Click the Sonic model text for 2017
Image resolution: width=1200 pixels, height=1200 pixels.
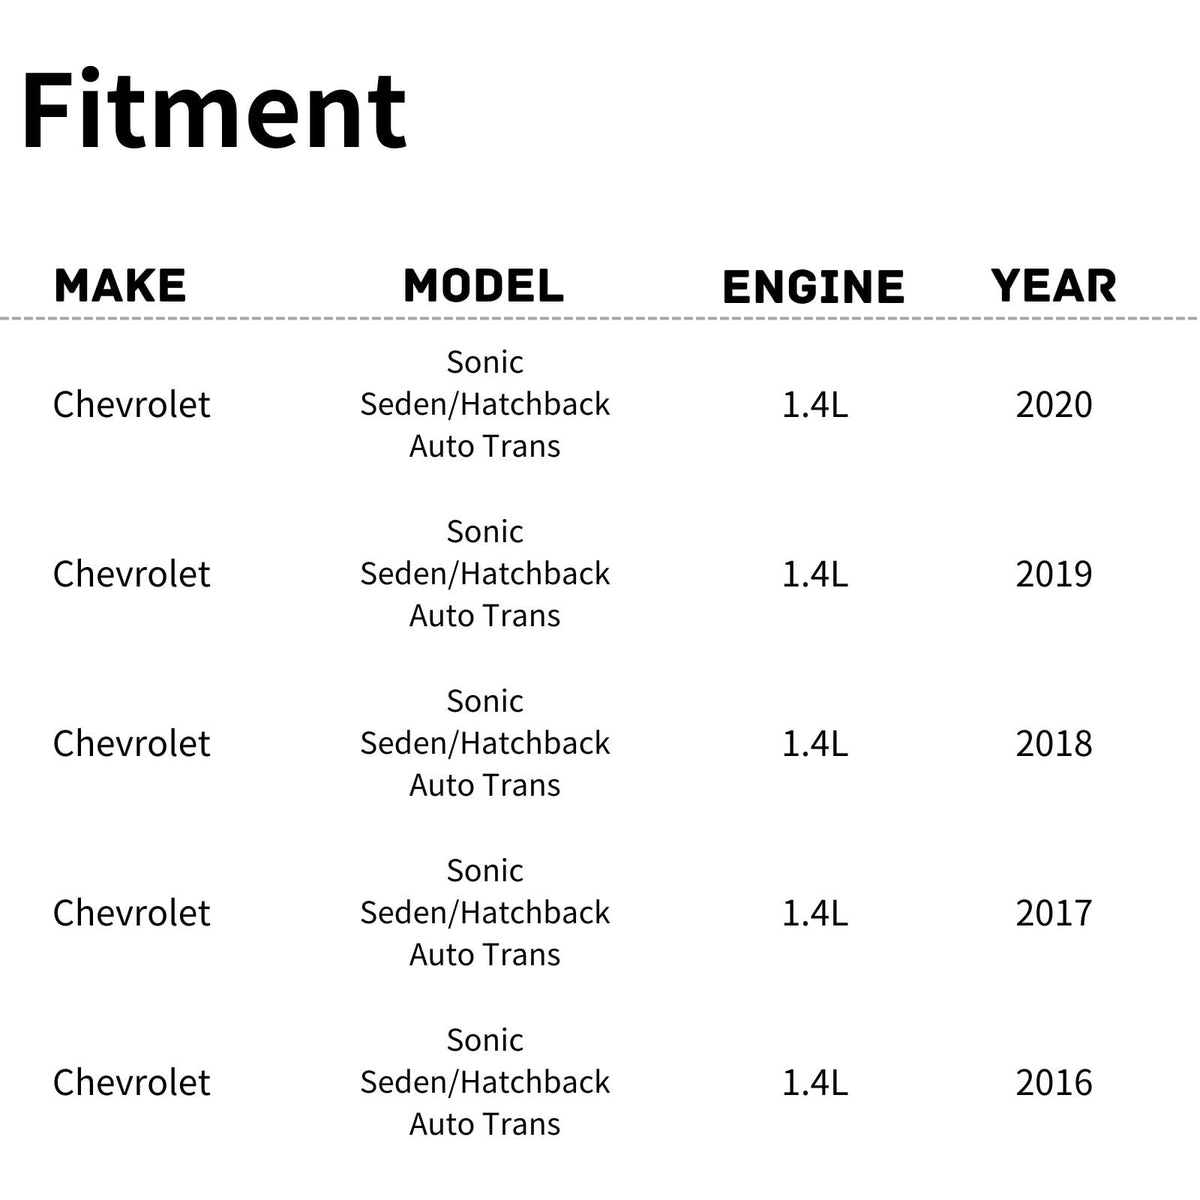pyautogui.click(x=485, y=871)
